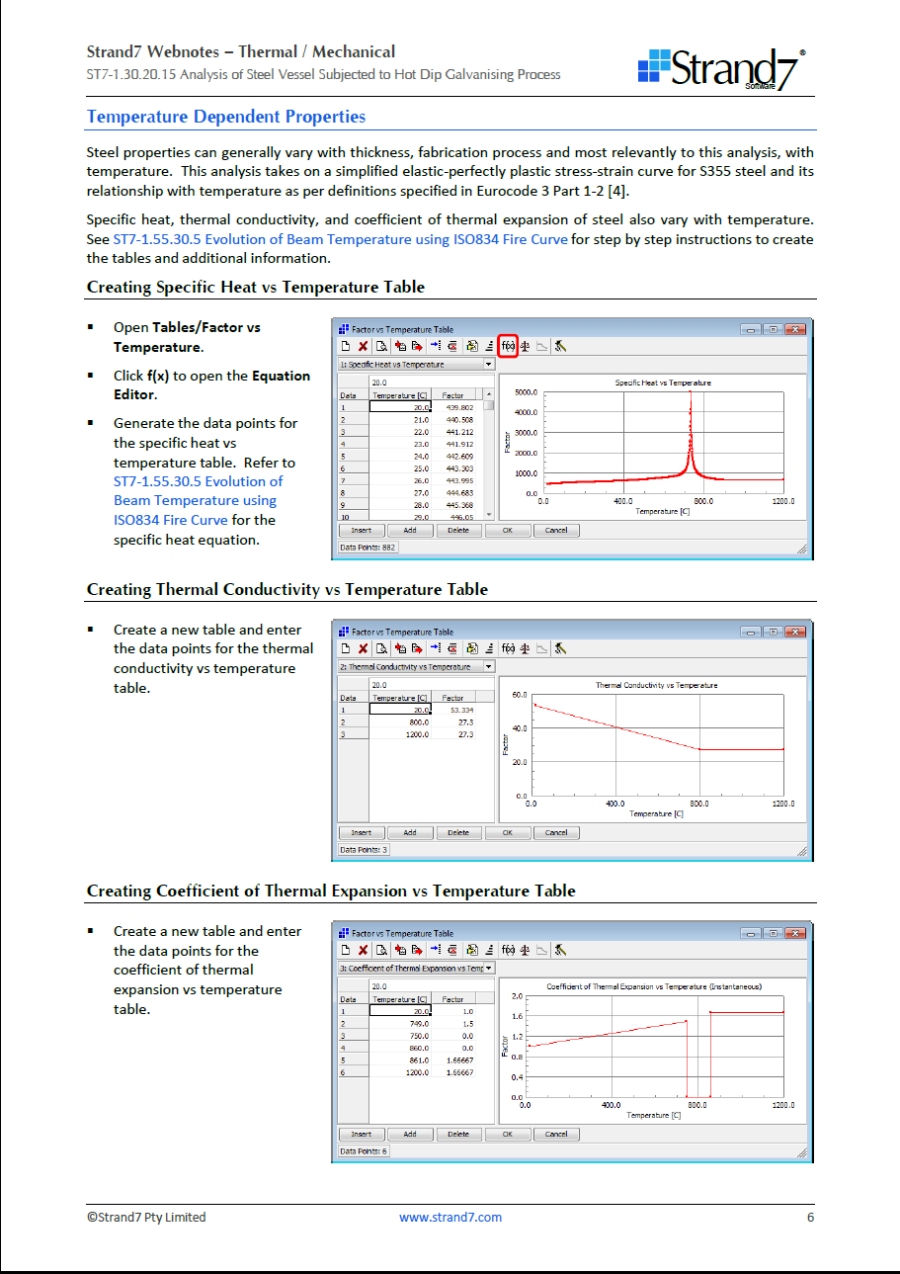Viewport: 900px width, 1274px height.
Task: Click Cancel in the Thermal Conductivity dialog
Action: 556,833
